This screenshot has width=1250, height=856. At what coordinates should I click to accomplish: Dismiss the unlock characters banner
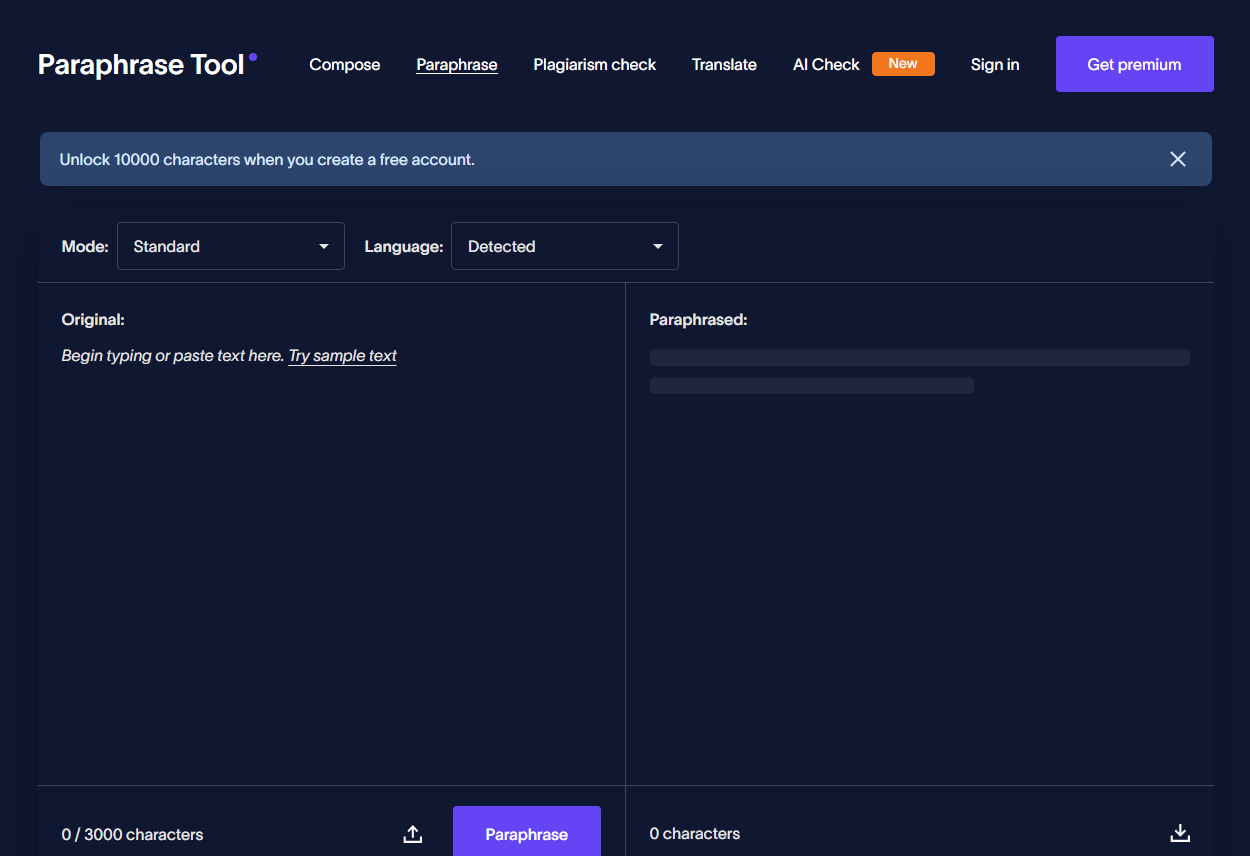pos(1178,159)
